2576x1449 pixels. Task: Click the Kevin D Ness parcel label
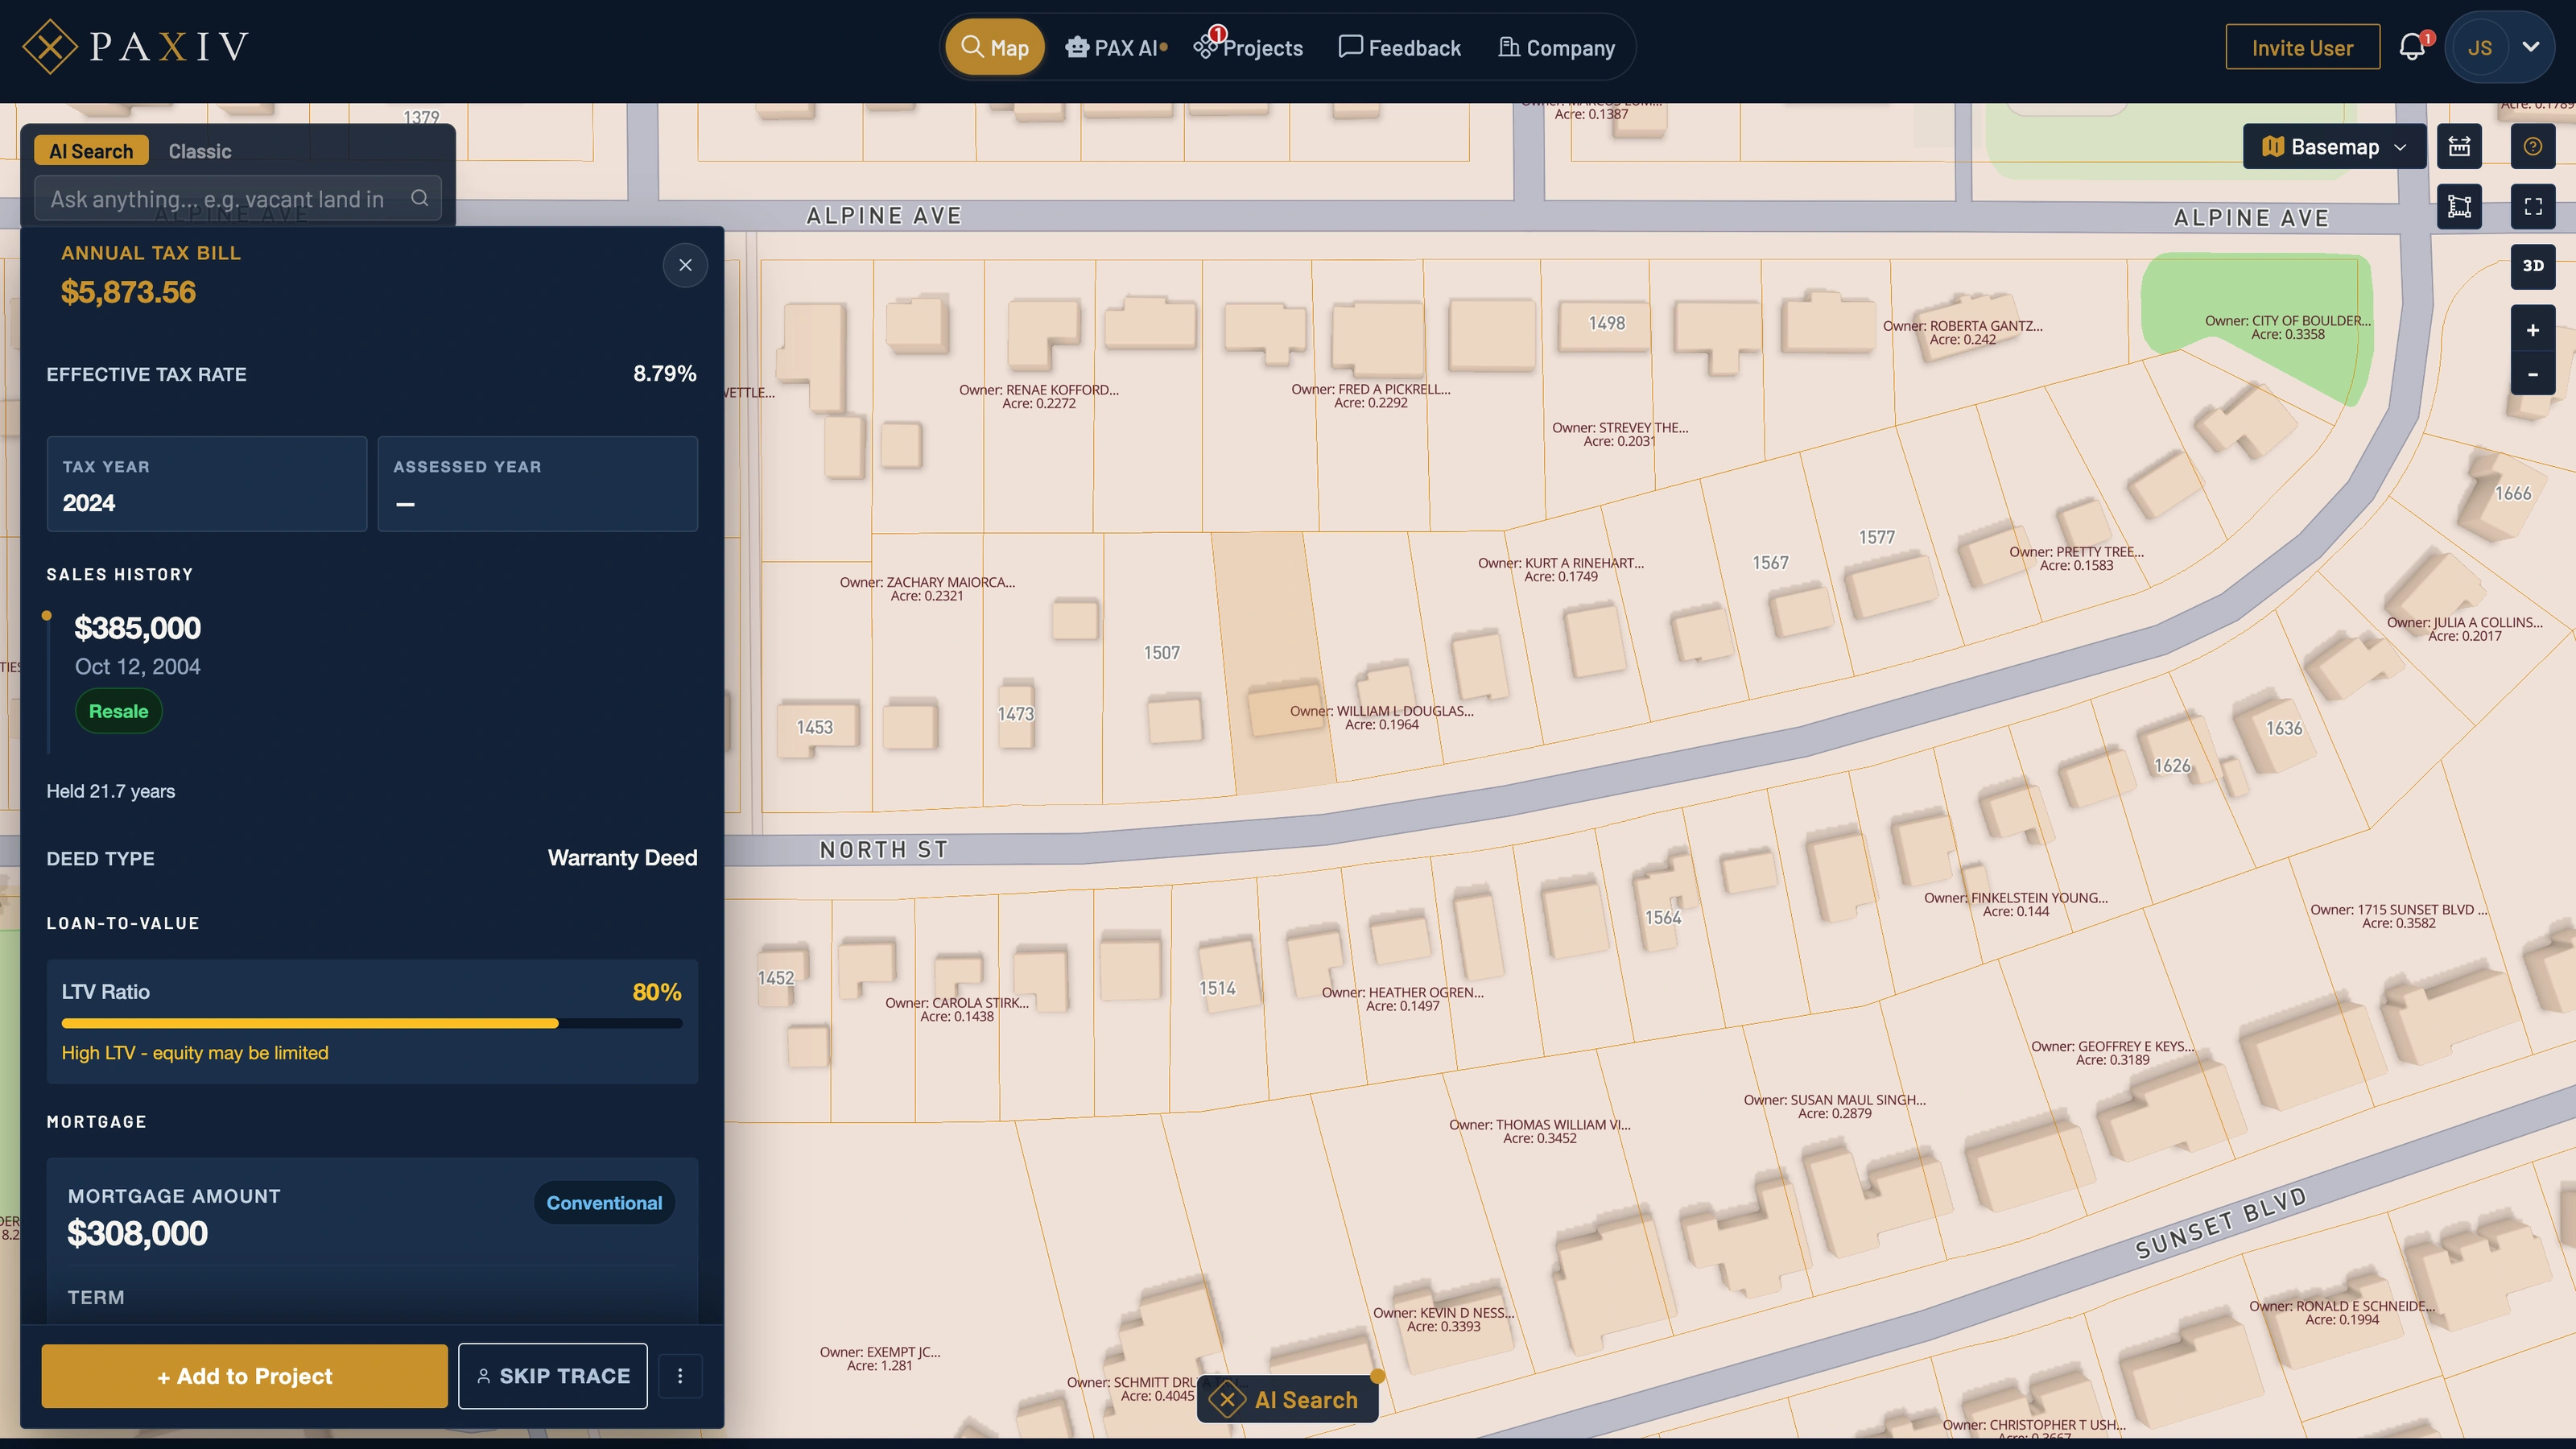(x=1443, y=1319)
